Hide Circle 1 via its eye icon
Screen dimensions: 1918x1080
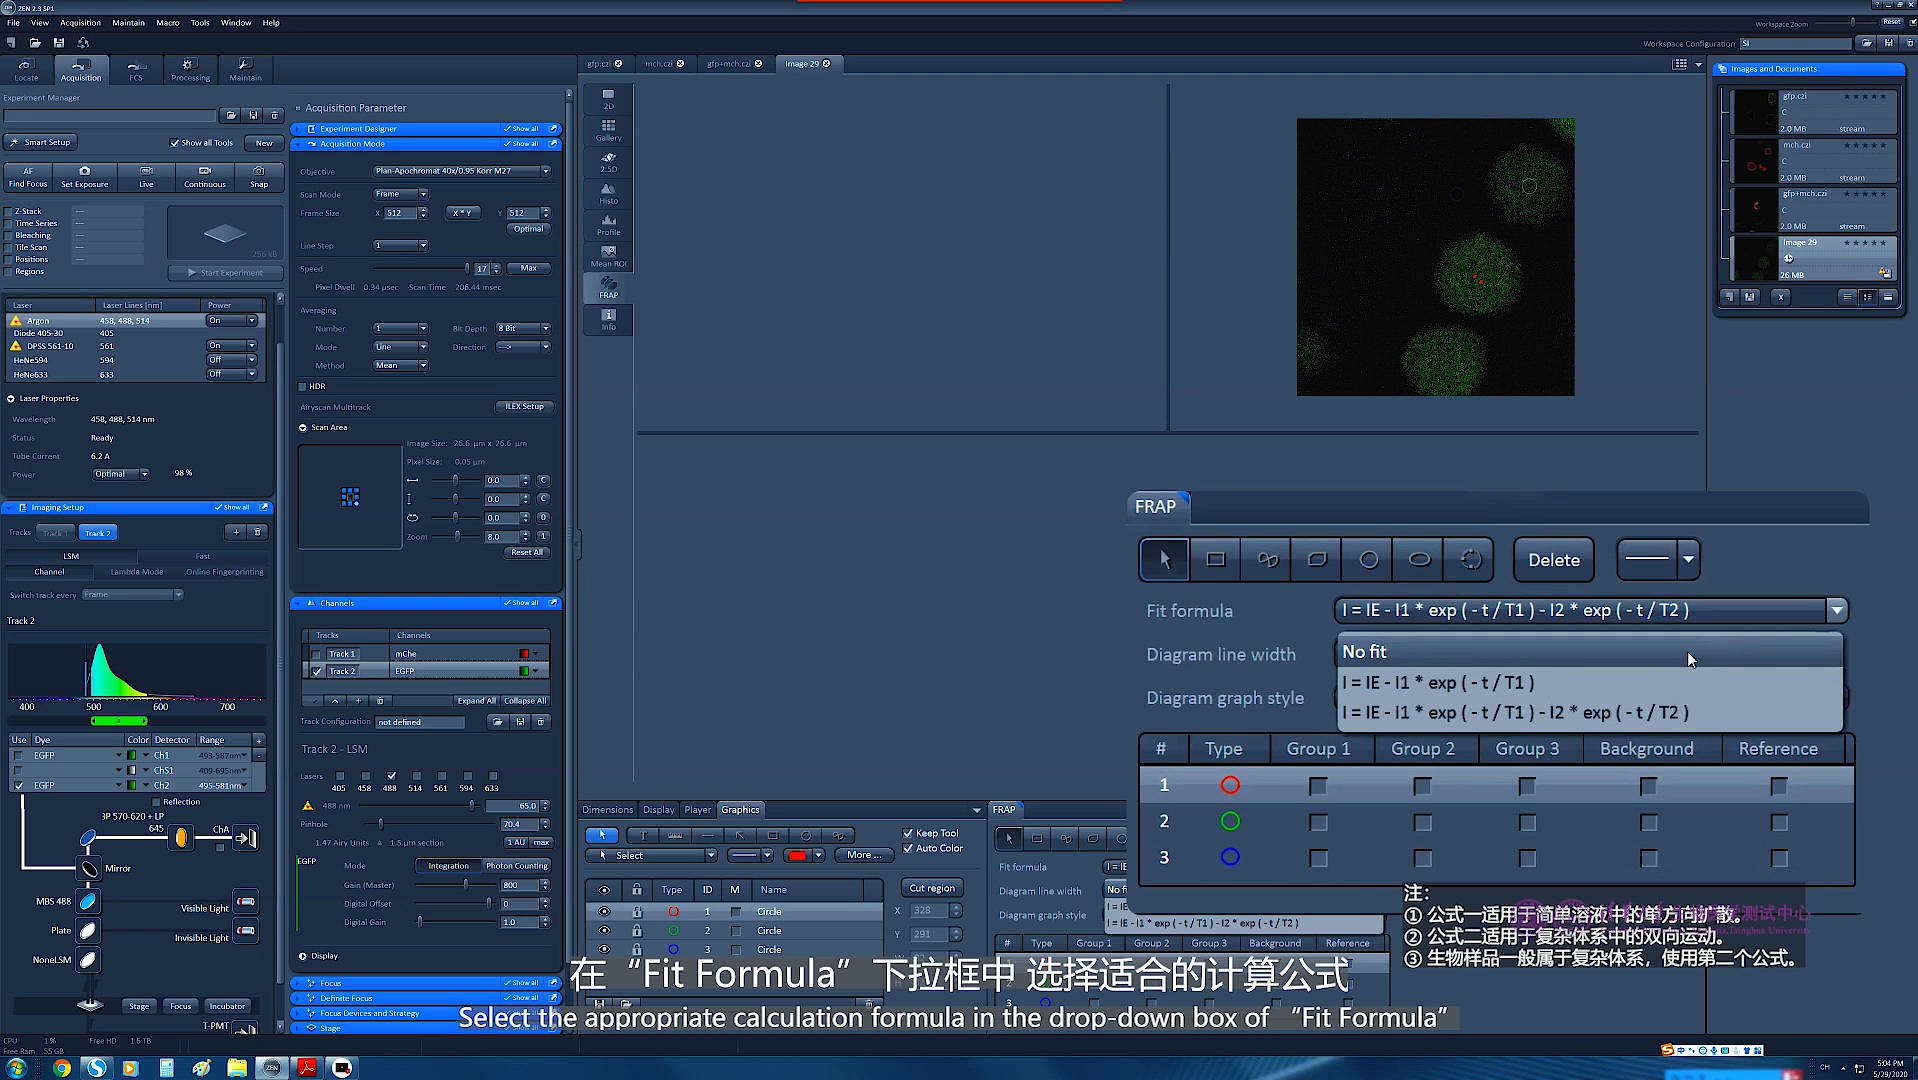click(604, 911)
